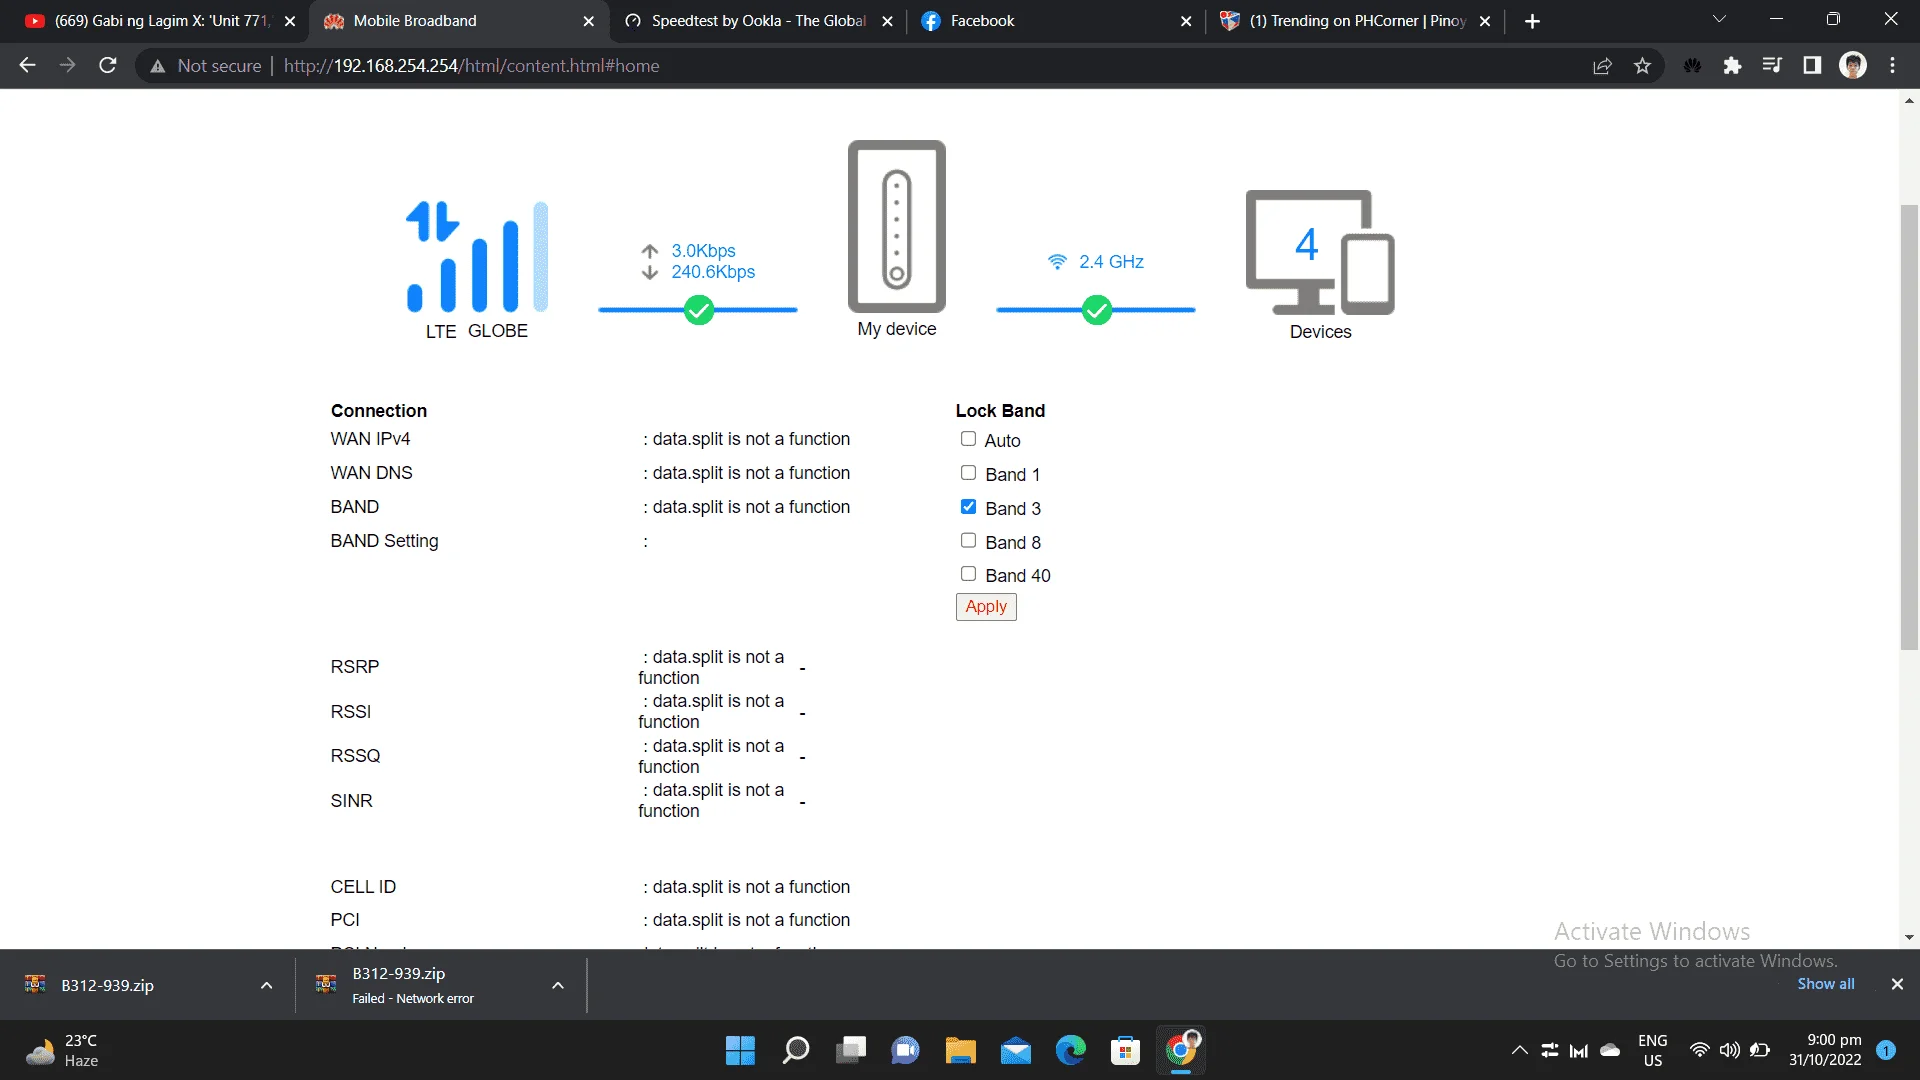This screenshot has width=1920, height=1080.
Task: Click the green checkmark on the internet link
Action: pos(699,310)
